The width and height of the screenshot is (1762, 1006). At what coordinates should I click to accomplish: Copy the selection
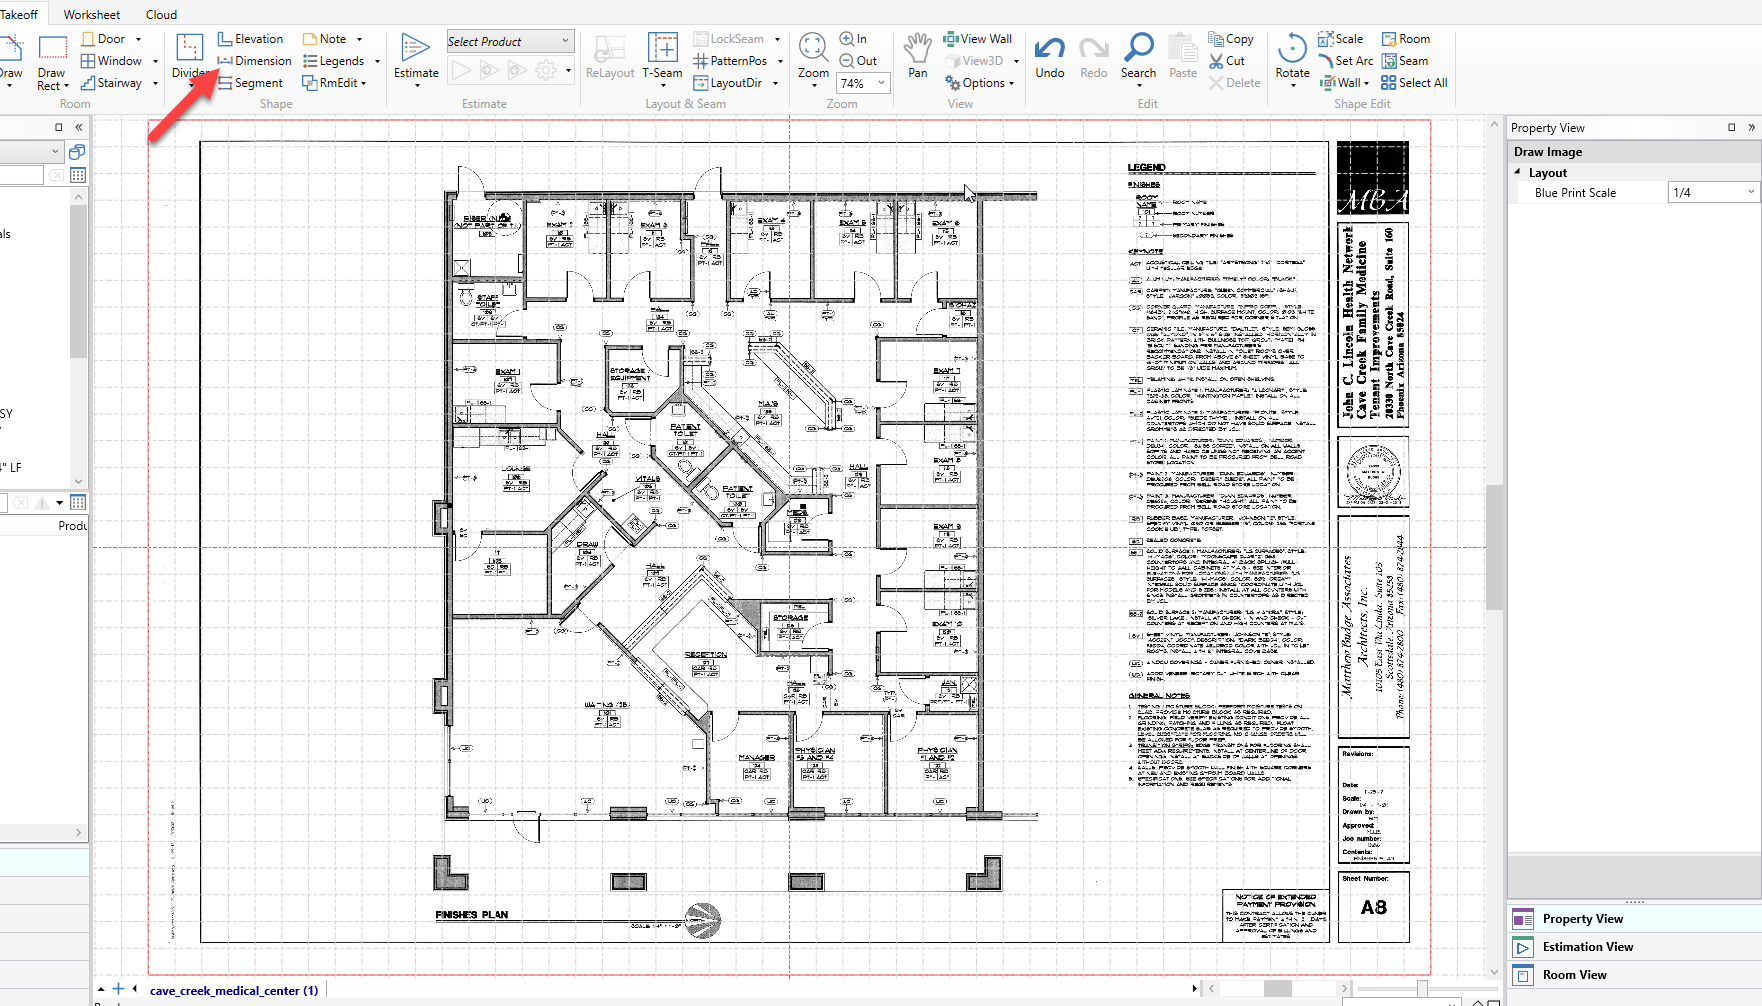coord(1231,39)
